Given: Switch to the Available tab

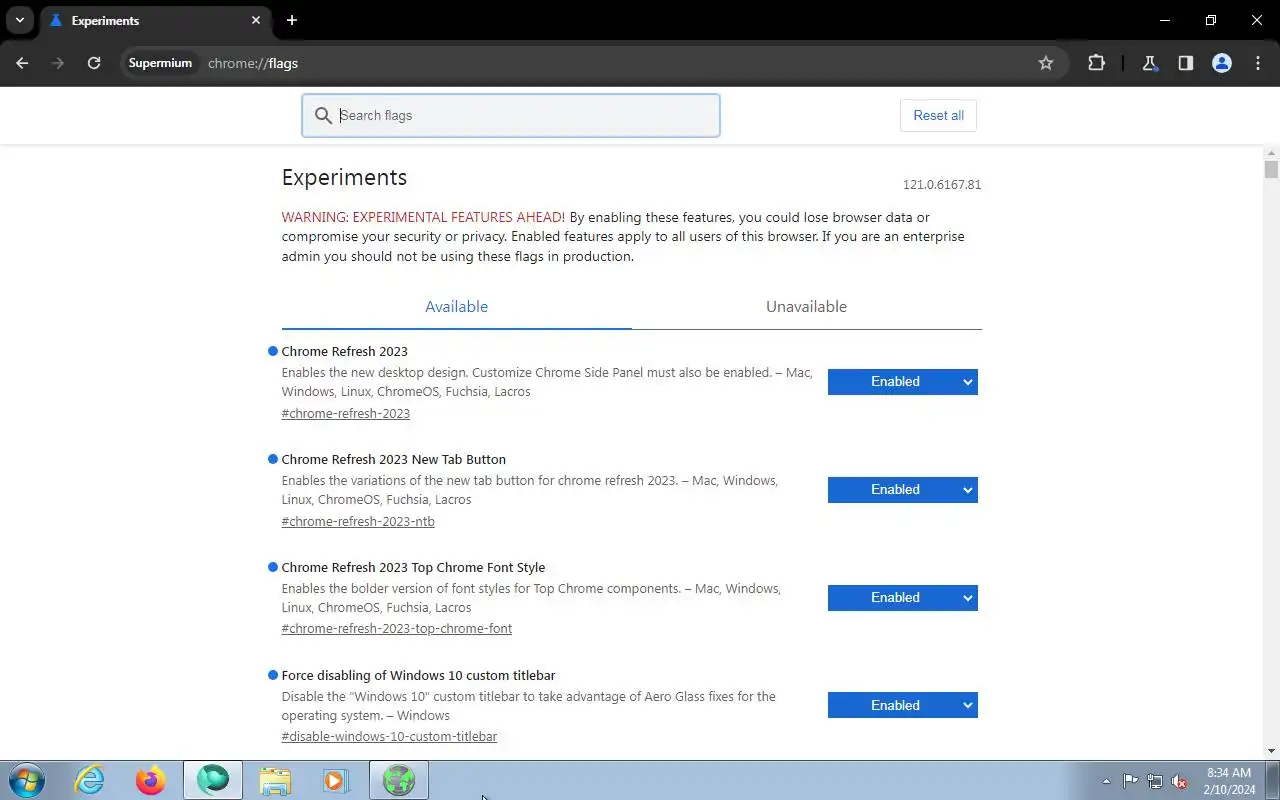Looking at the screenshot, I should point(456,307).
